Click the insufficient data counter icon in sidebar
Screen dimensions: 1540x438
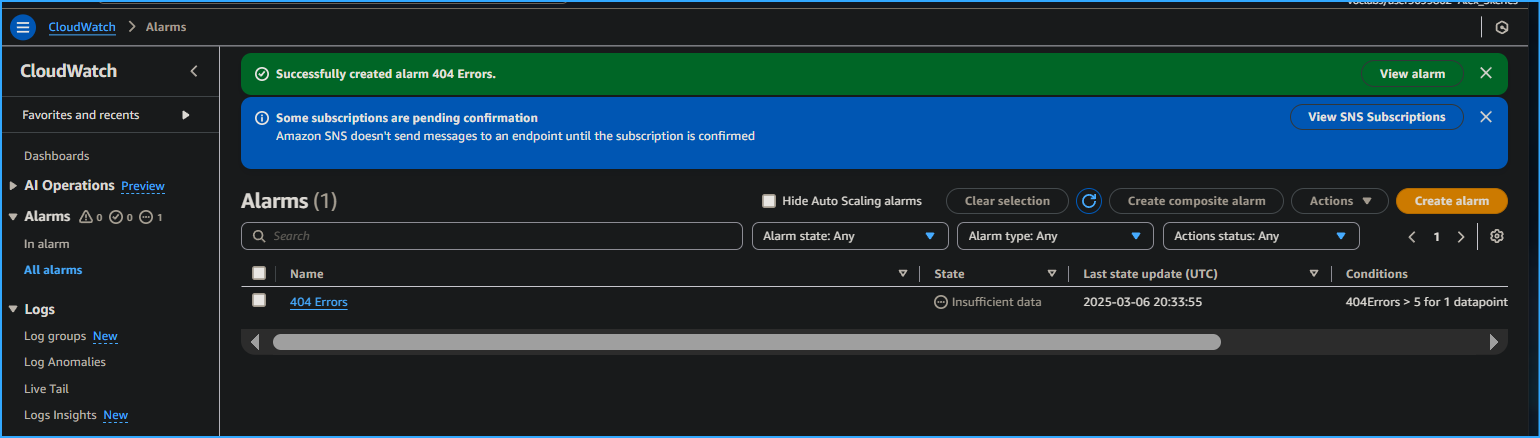(146, 217)
